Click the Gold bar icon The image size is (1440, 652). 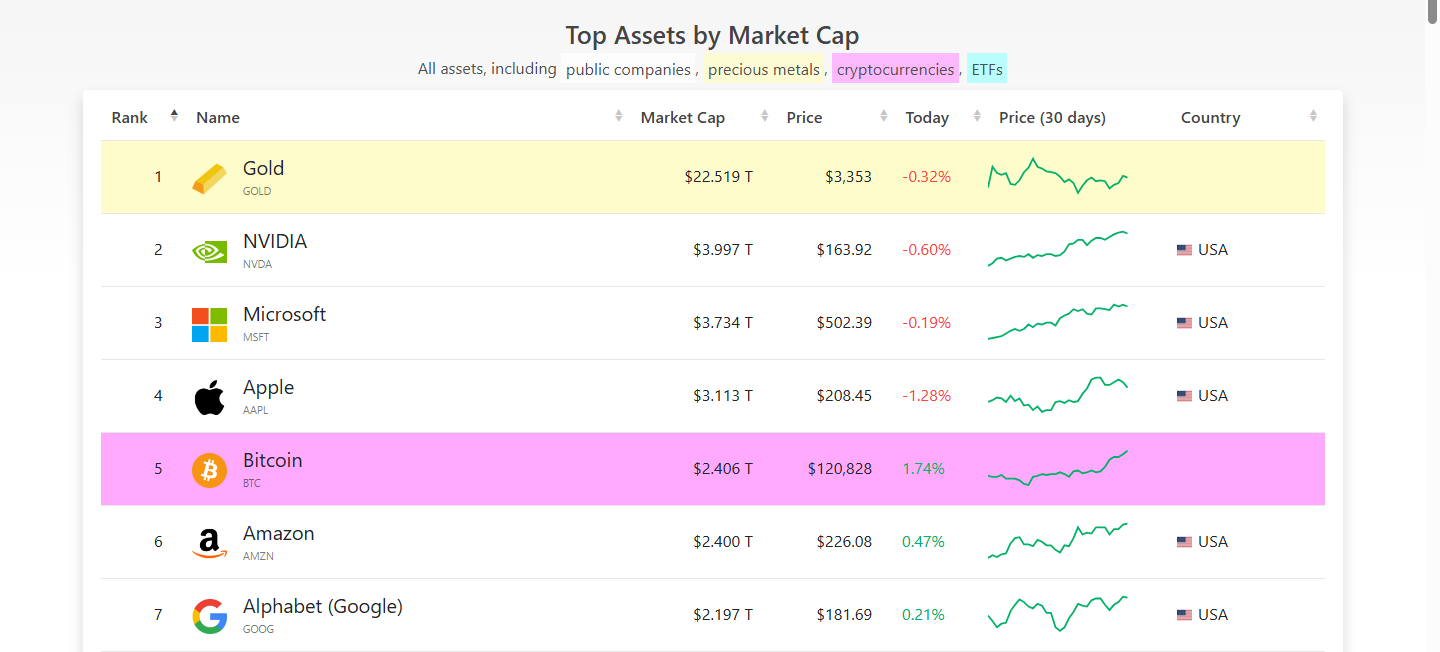point(210,178)
